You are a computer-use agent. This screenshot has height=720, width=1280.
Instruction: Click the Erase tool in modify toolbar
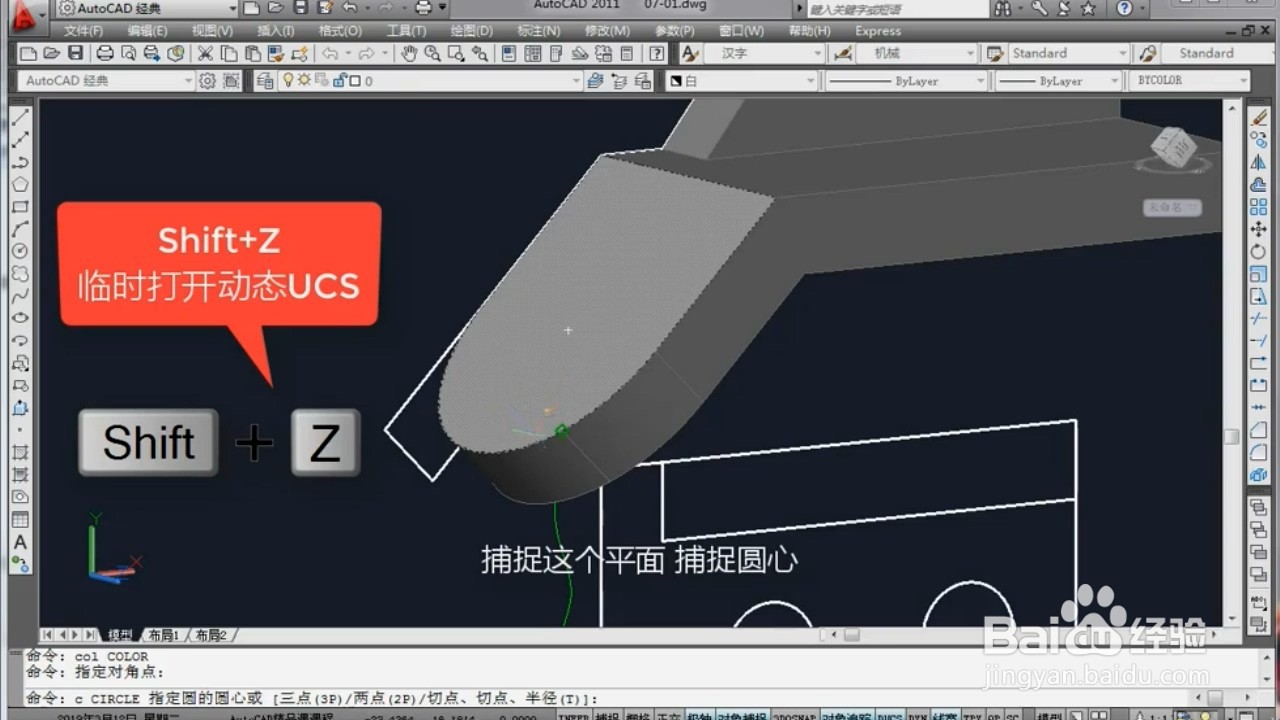pos(1259,118)
